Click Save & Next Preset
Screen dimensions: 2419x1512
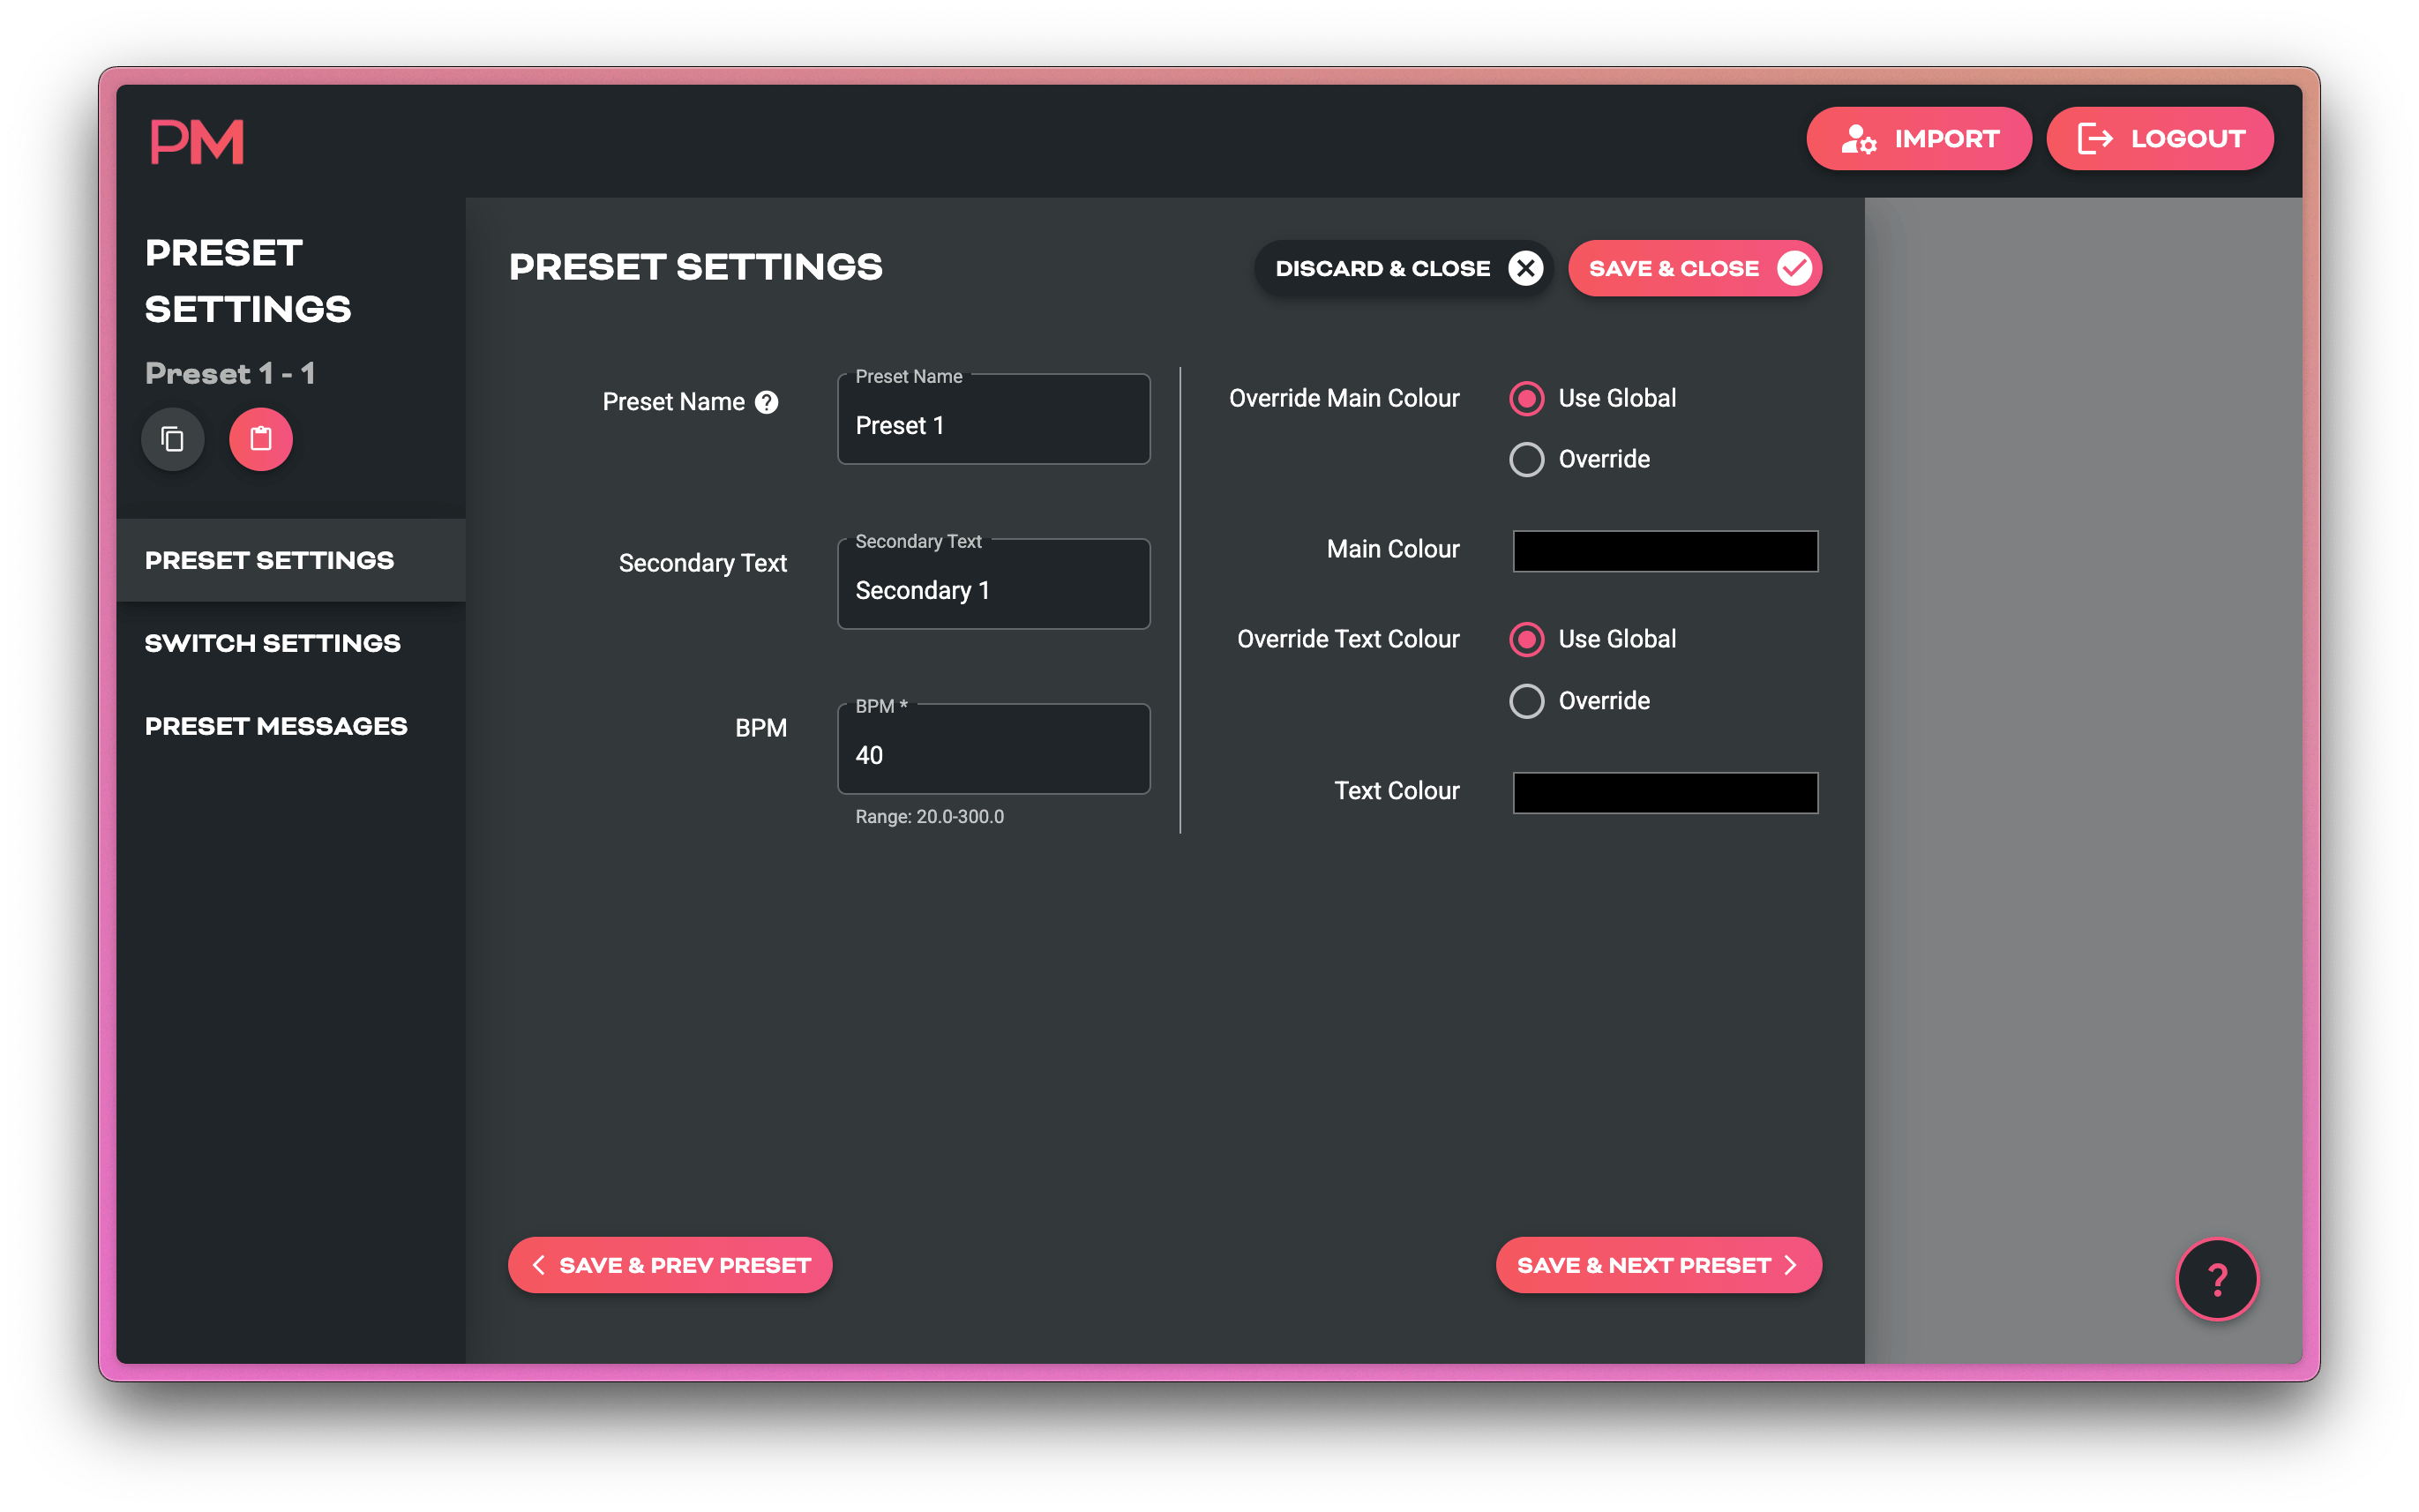(x=1657, y=1264)
